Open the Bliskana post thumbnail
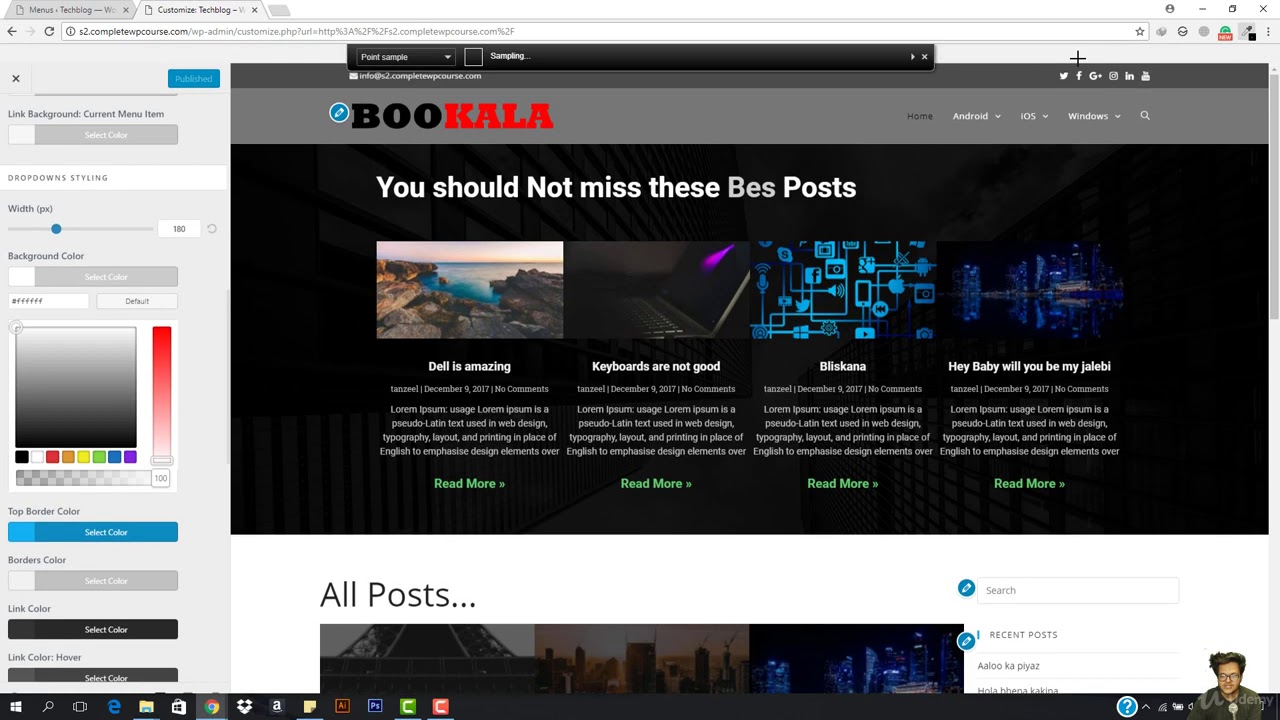This screenshot has width=1280, height=720. coord(843,290)
